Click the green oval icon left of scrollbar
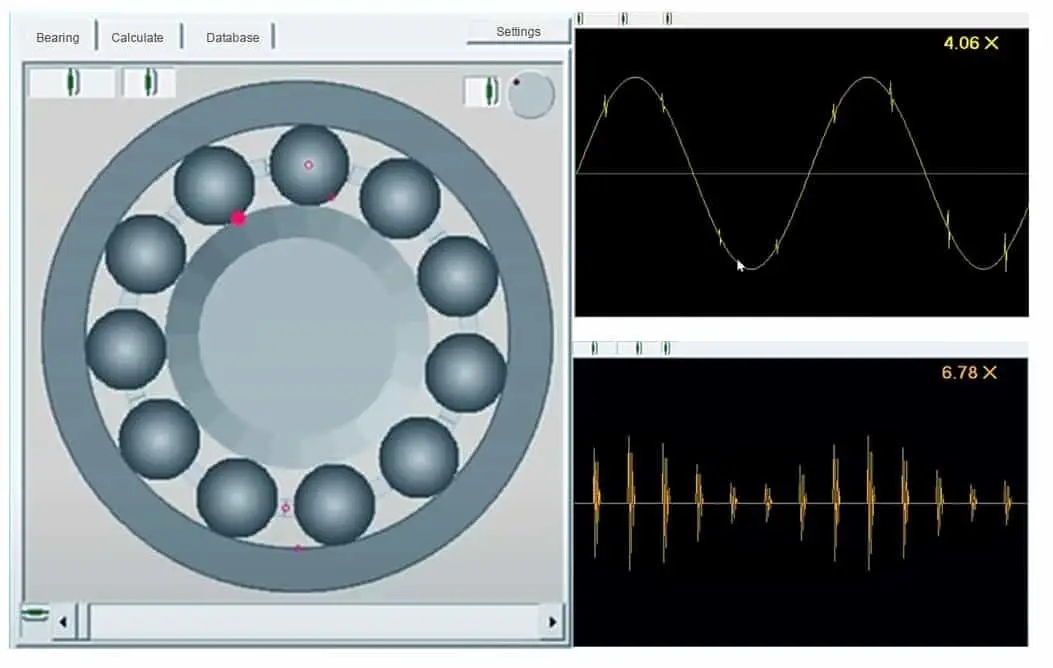 (x=34, y=613)
